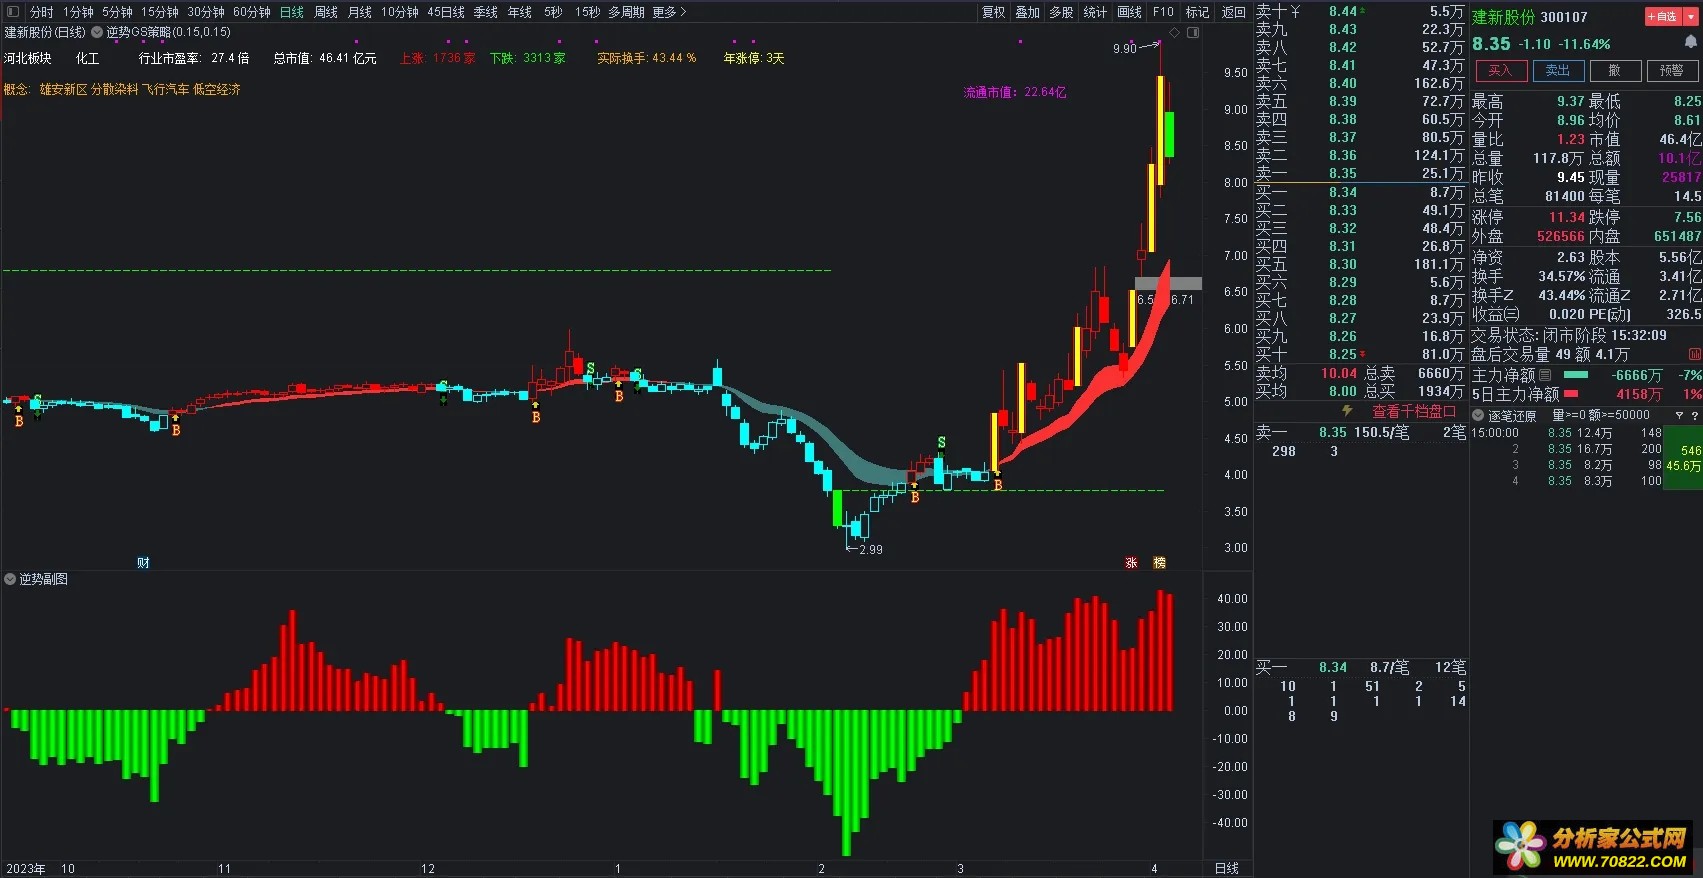
Task: Click the 雄安新区 concept tag
Action: click(x=63, y=90)
